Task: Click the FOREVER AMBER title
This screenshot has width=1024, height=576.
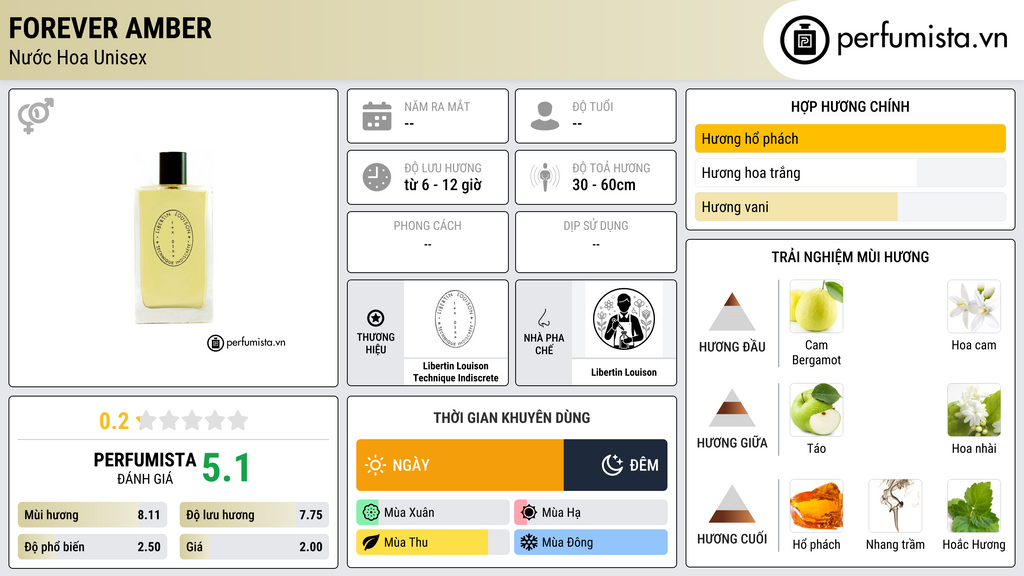Action: pyautogui.click(x=110, y=29)
